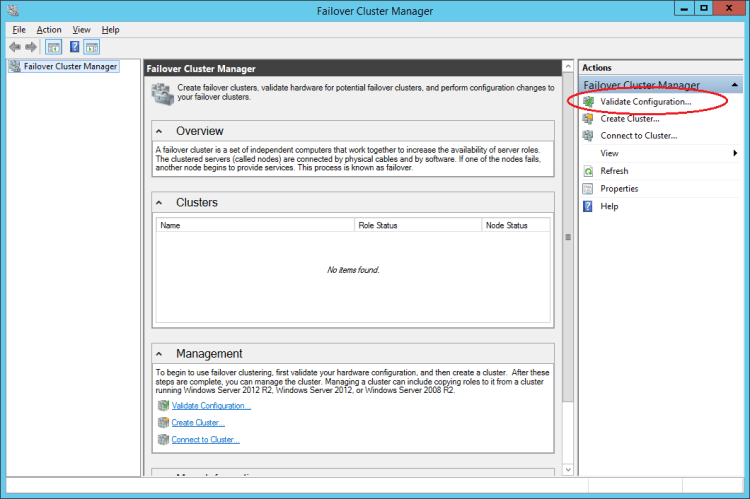Click the Properties icon in Actions pane
The width and height of the screenshot is (750, 499).
(591, 188)
